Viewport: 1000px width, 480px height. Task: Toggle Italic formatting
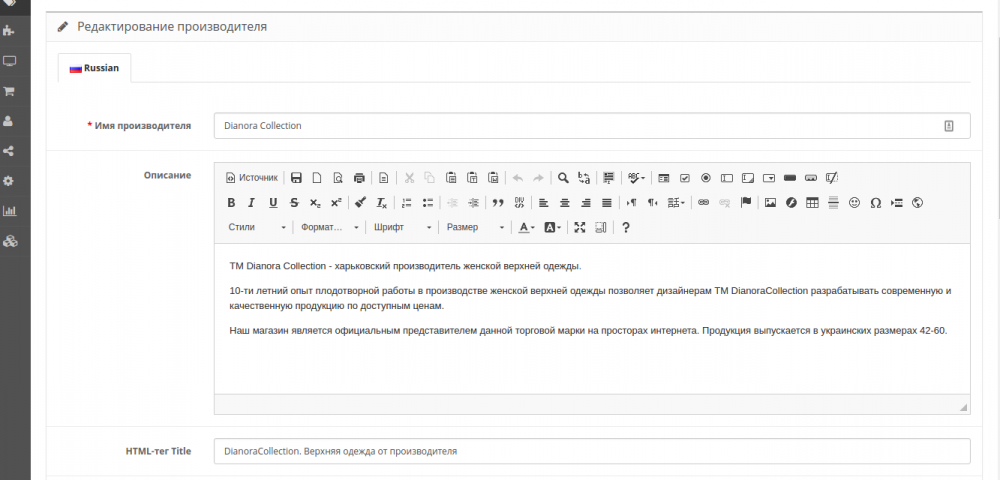[x=252, y=203]
